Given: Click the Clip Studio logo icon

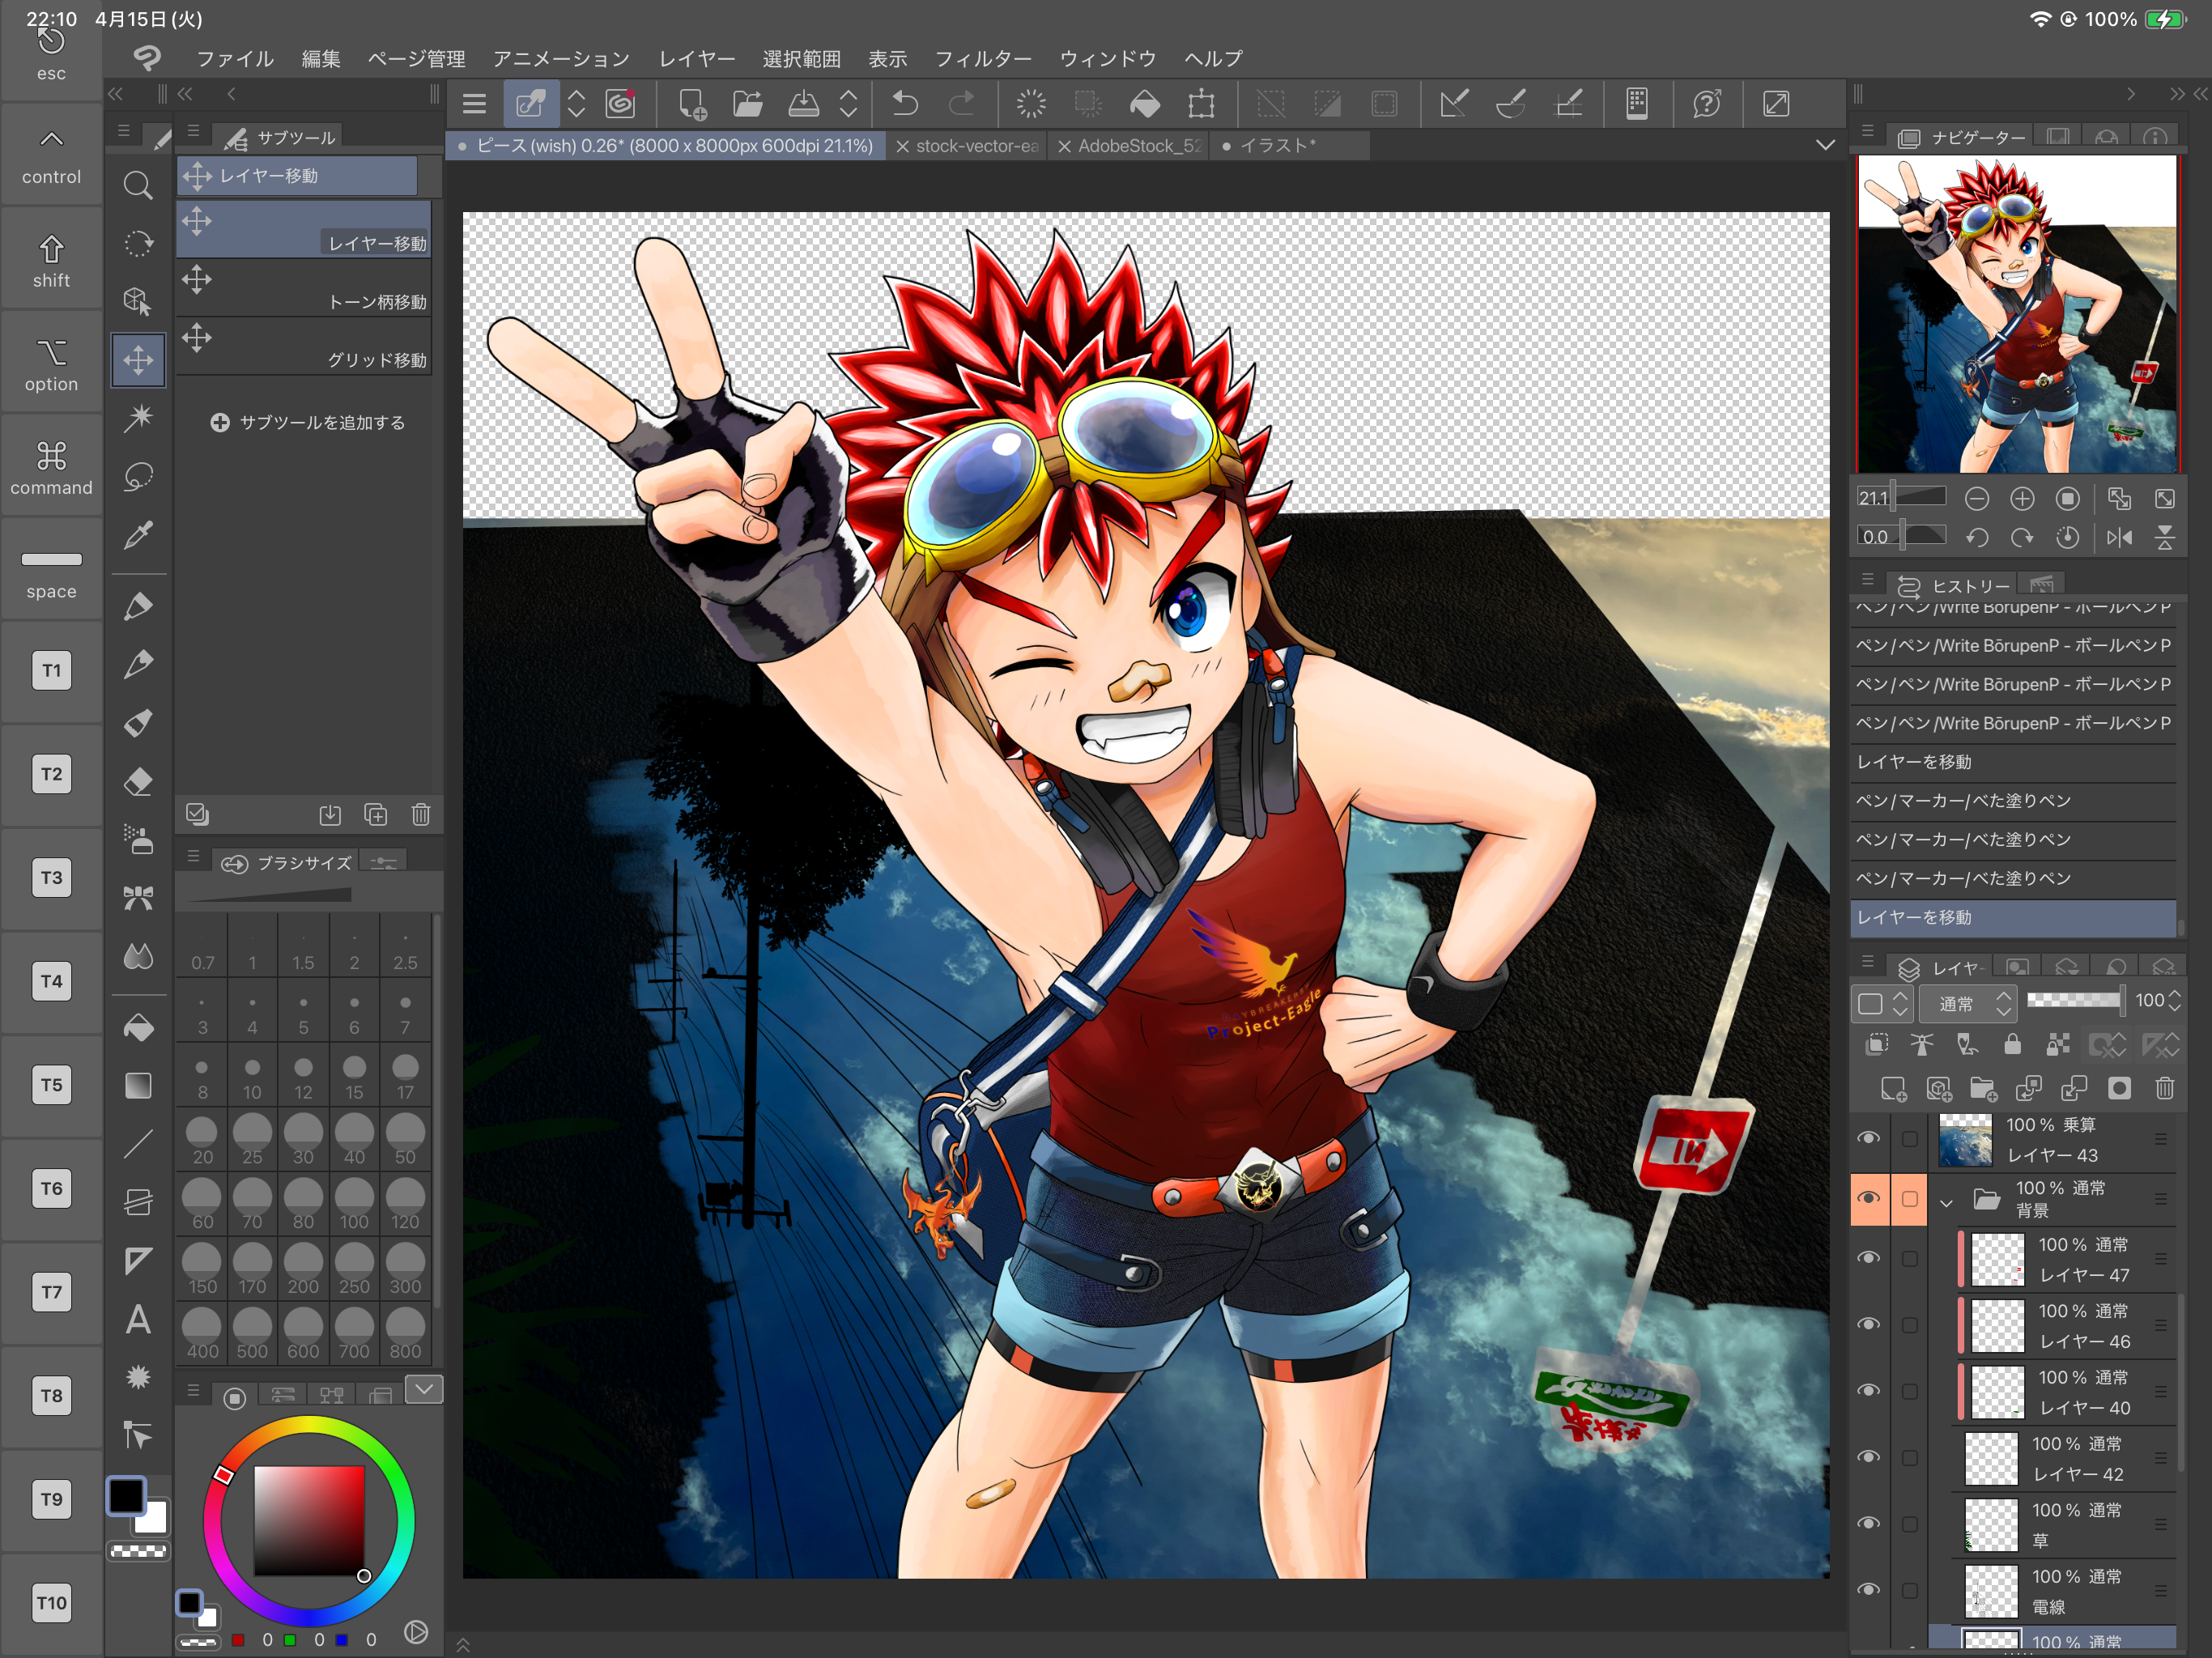Looking at the screenshot, I should [x=147, y=57].
